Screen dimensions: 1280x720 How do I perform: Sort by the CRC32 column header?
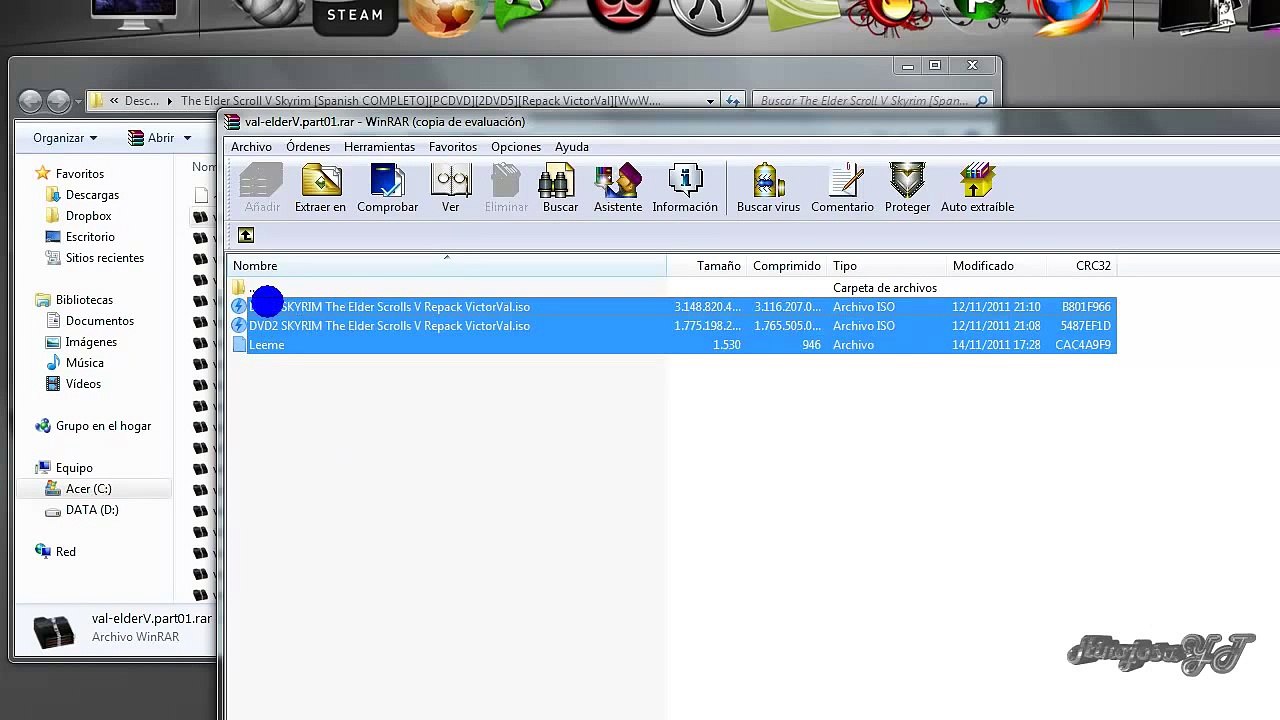1081,266
